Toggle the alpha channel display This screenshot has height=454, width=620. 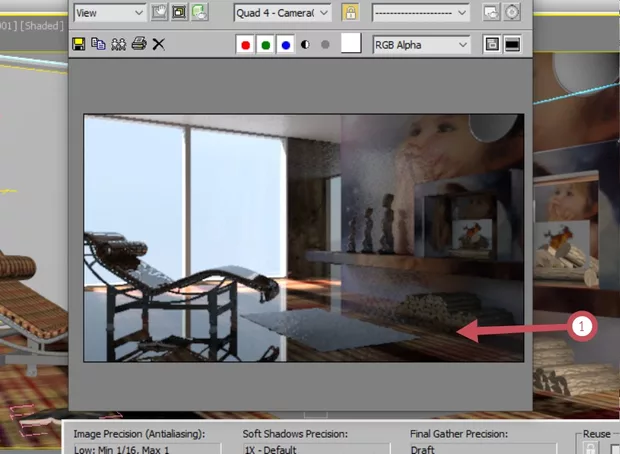(305, 45)
